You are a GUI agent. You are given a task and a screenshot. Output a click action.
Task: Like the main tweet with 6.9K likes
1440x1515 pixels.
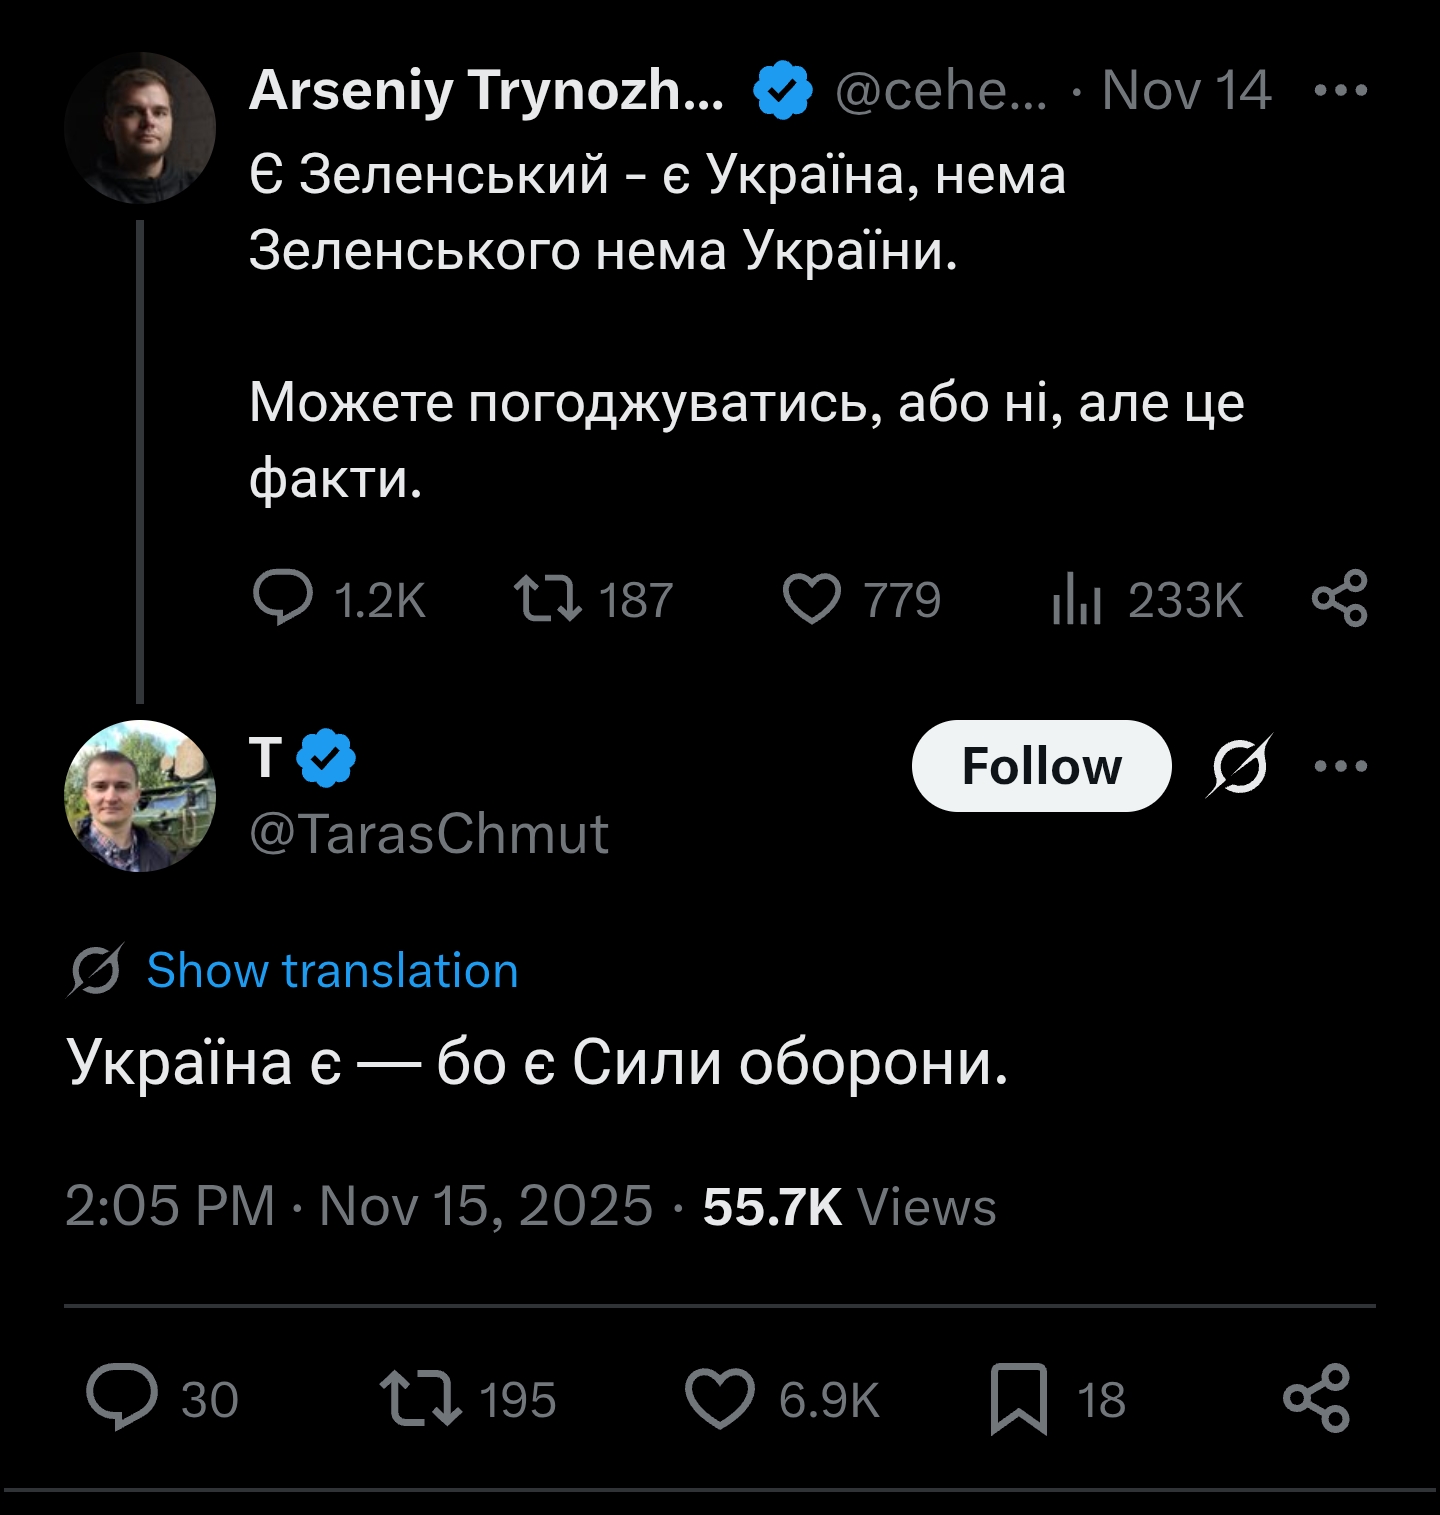point(720,1398)
